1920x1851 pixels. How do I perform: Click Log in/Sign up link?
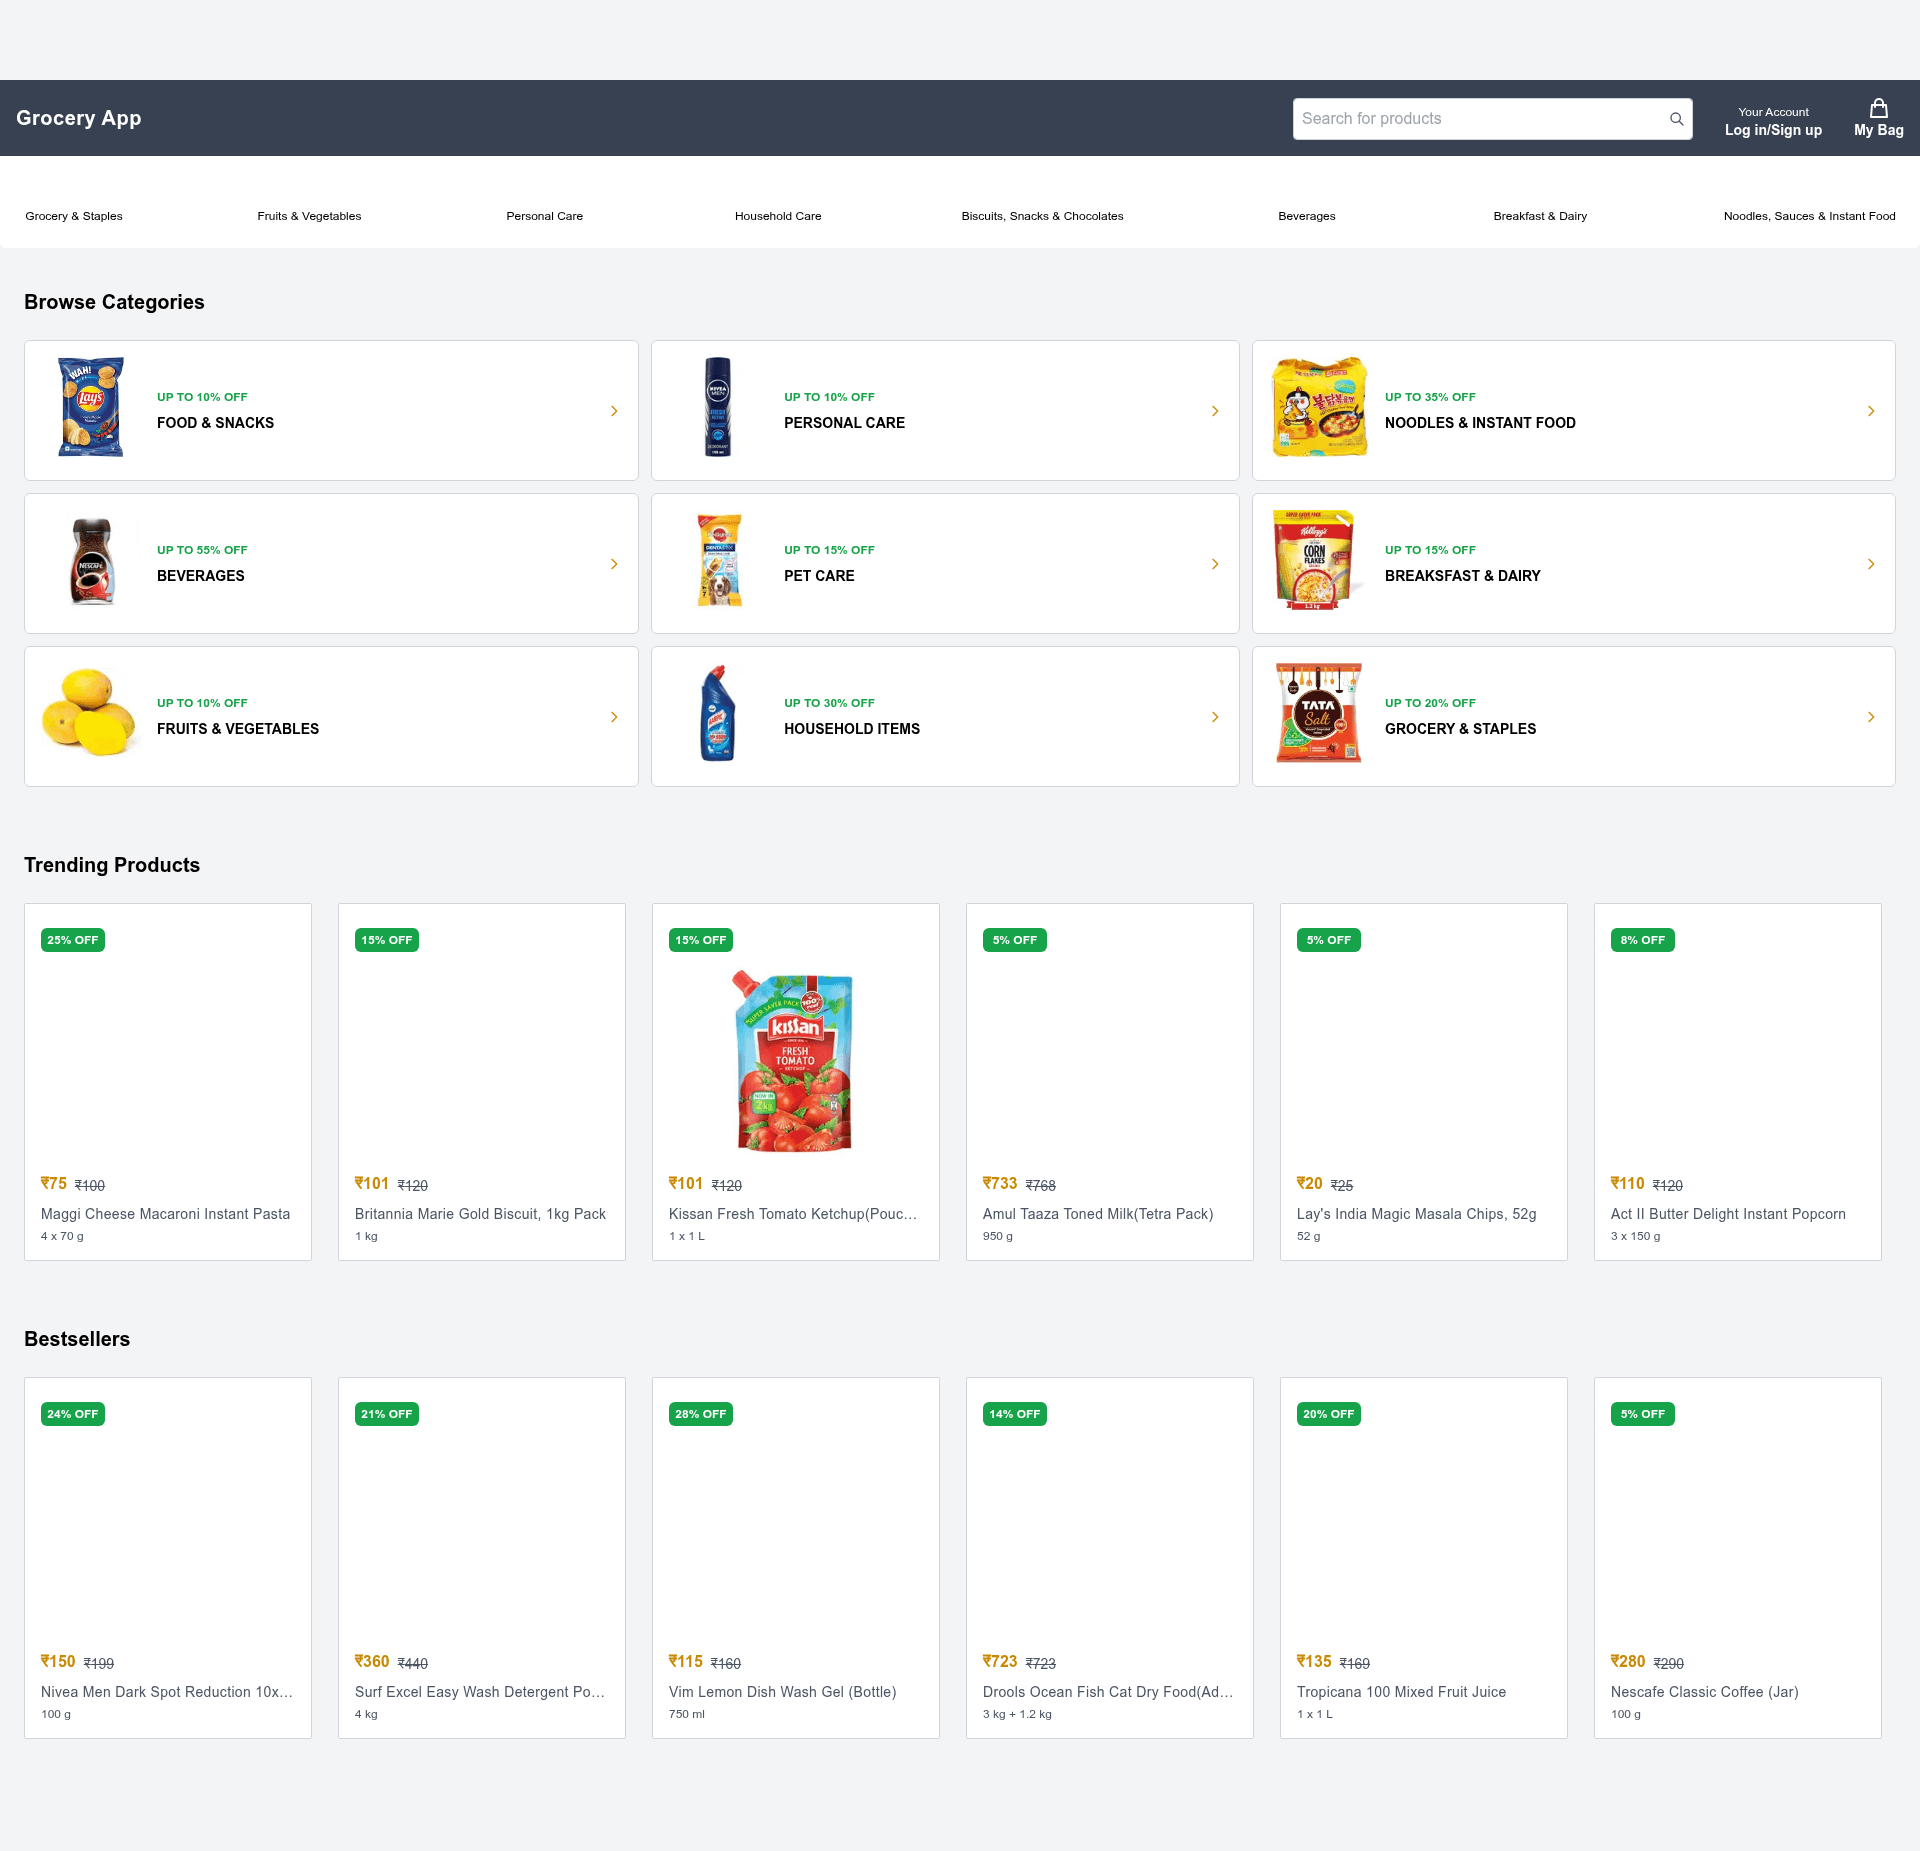tap(1773, 130)
